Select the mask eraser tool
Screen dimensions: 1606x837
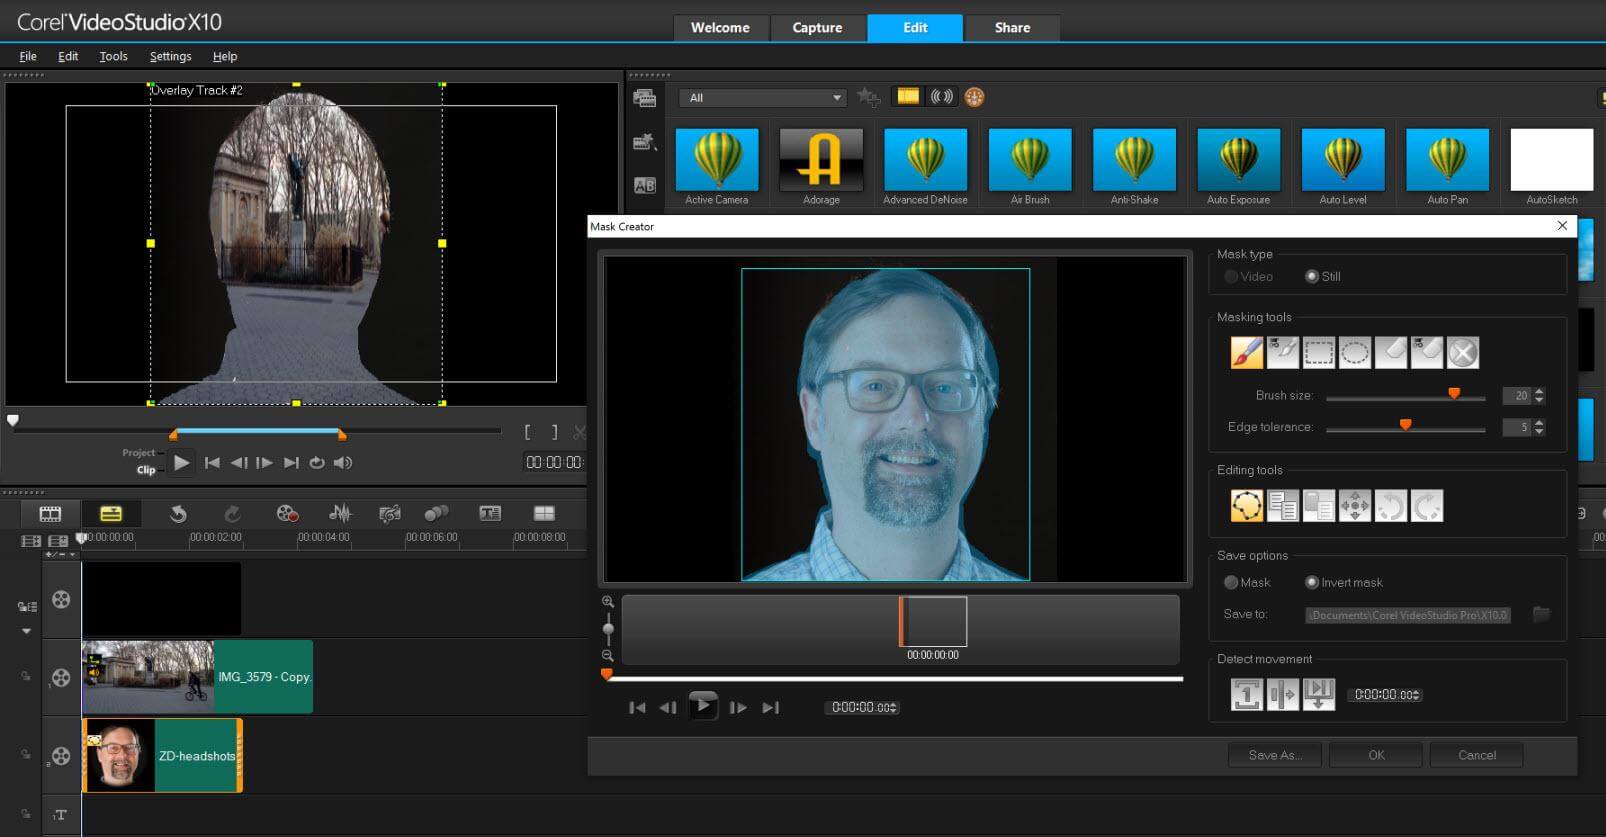[1390, 352]
